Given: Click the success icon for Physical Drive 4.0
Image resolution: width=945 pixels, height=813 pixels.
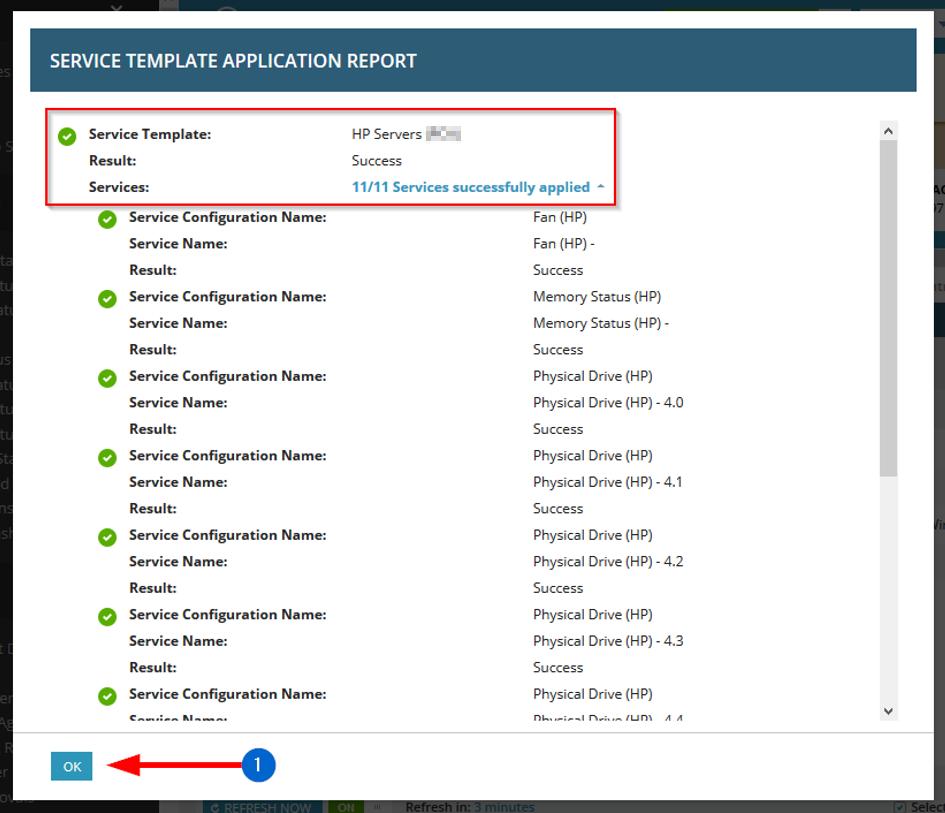Looking at the screenshot, I should coord(107,378).
